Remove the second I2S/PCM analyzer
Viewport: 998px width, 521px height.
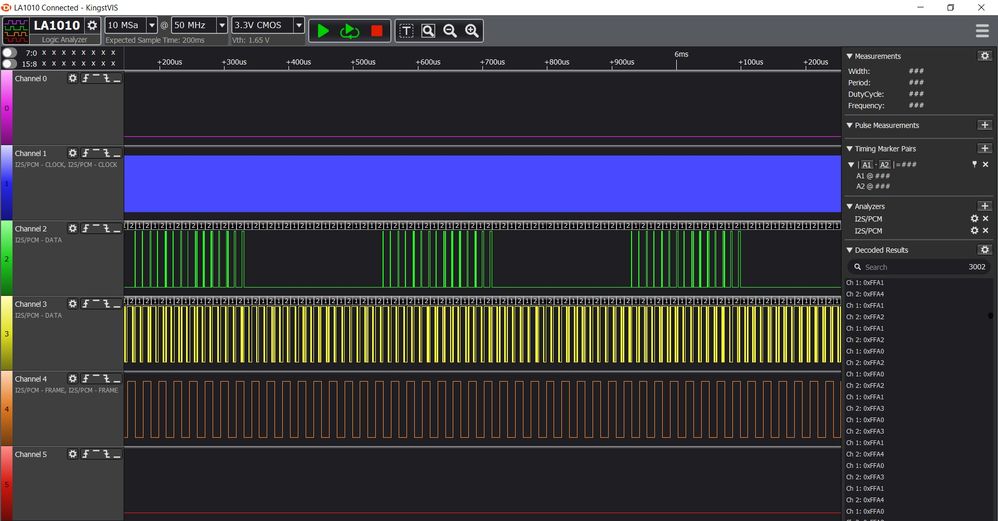pyautogui.click(x=985, y=230)
